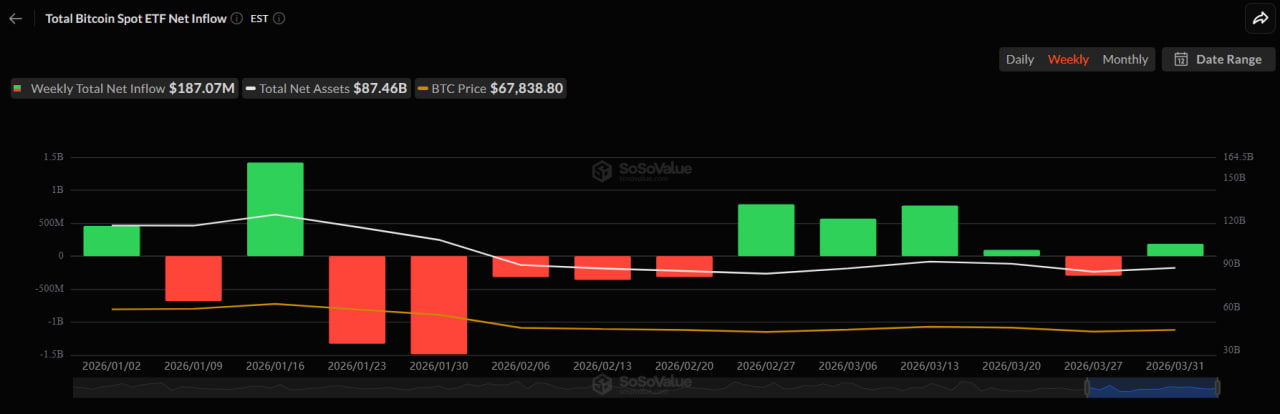This screenshot has width=1280, height=414.
Task: Click the largest red bar for 2026/01/30
Action: 439,304
